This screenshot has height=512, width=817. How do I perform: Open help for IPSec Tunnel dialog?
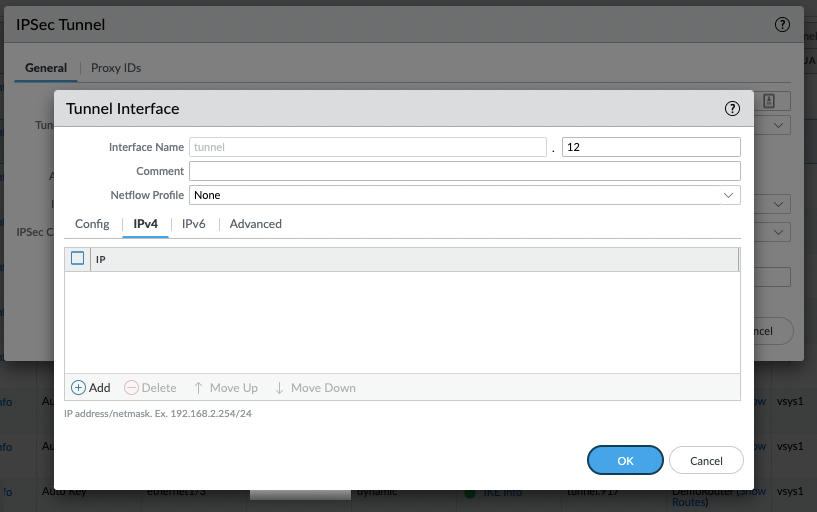pos(782,24)
